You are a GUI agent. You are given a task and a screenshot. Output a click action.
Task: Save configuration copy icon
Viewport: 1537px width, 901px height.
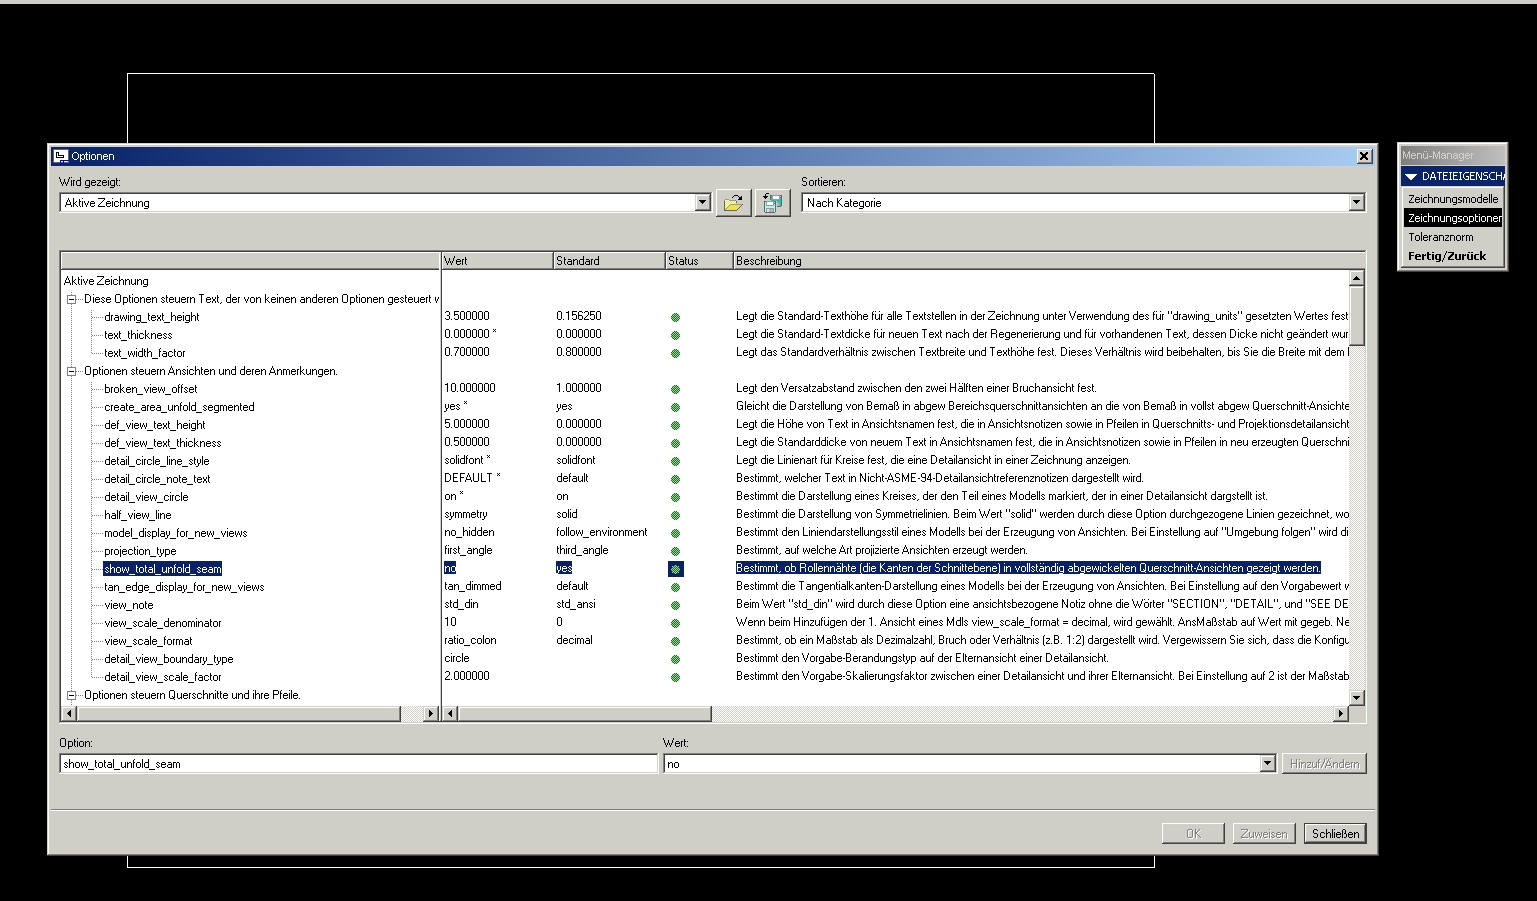[x=772, y=203]
